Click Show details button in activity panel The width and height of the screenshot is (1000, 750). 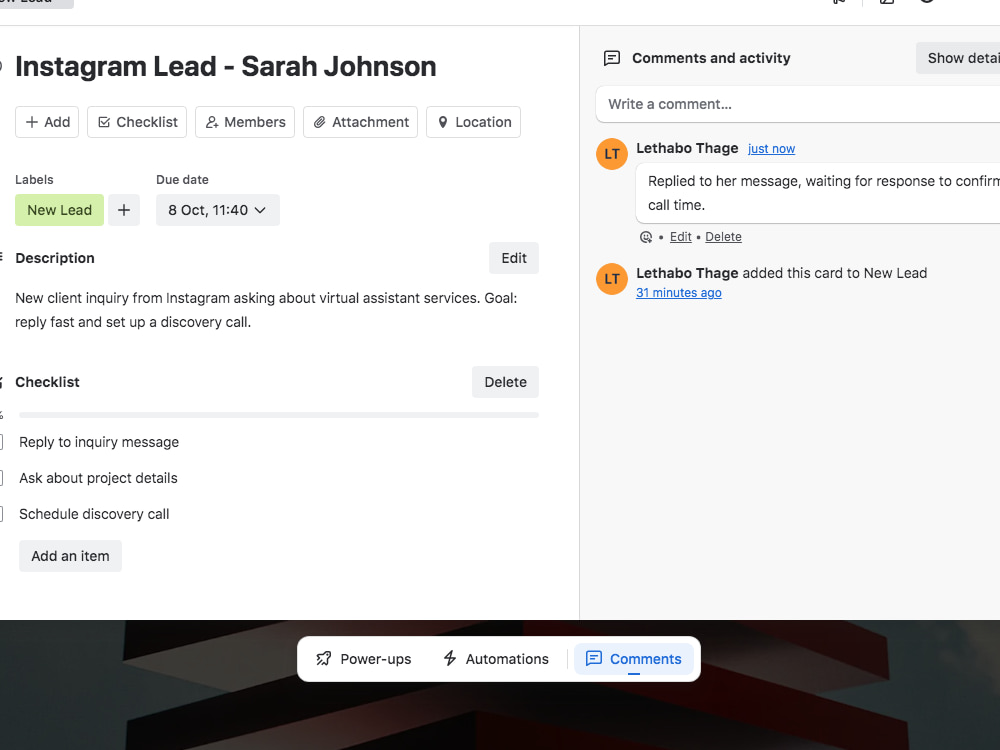pyautogui.click(x=959, y=58)
